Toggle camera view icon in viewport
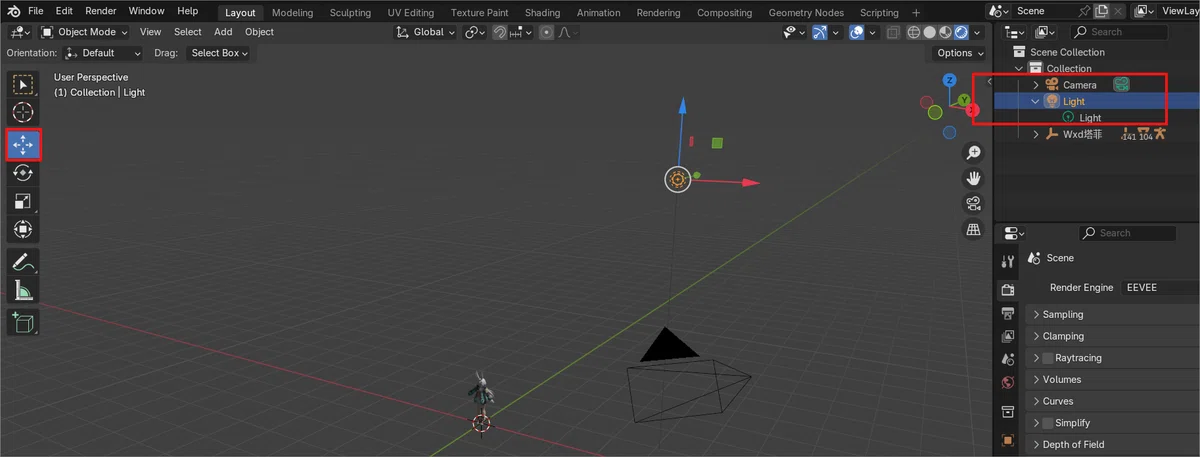This screenshot has width=1200, height=457. (x=973, y=204)
